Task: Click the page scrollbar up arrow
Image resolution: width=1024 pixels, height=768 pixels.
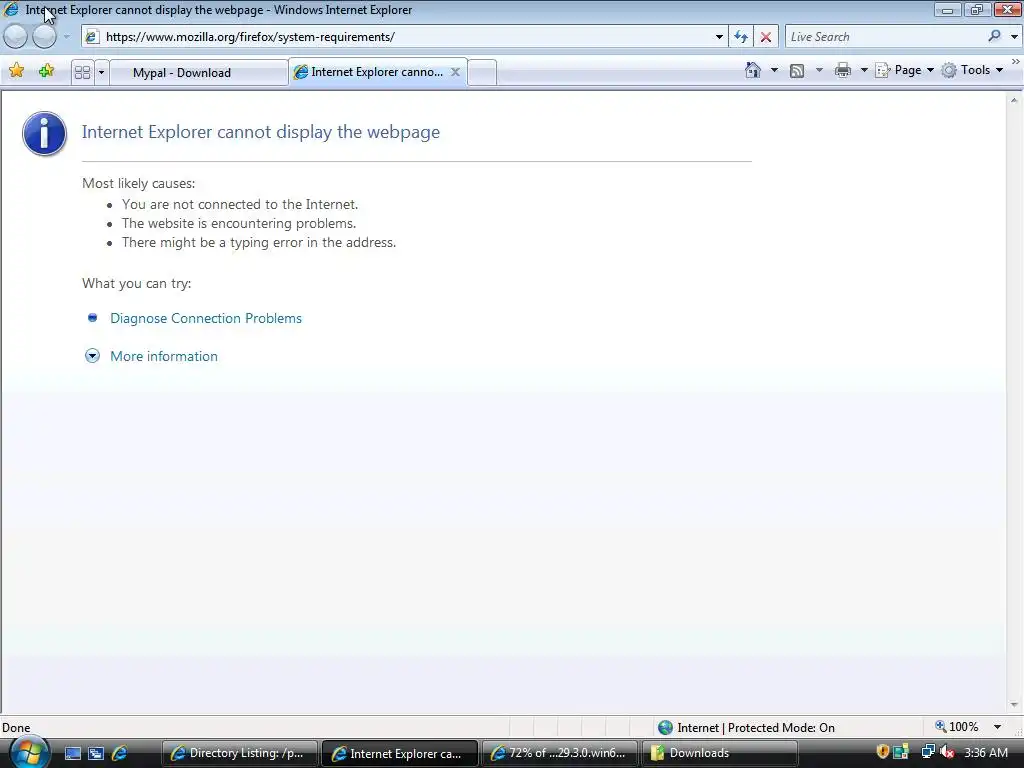Action: pos(1014,101)
